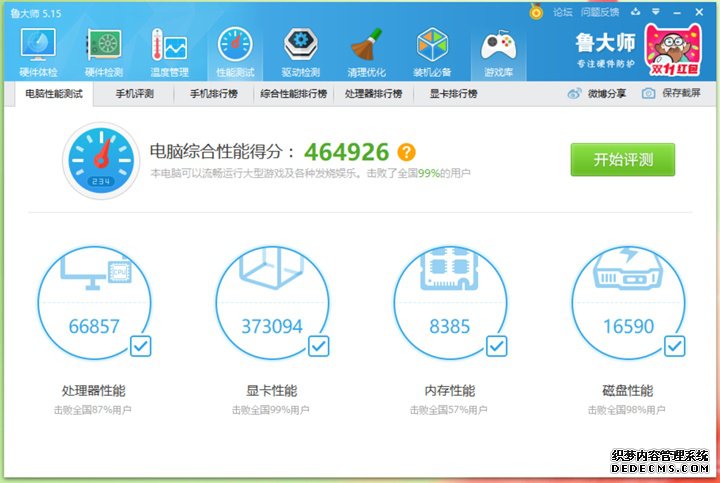The height and width of the screenshot is (483, 720).
Task: Open 温度管理 temperature management icon
Action: coord(169,45)
